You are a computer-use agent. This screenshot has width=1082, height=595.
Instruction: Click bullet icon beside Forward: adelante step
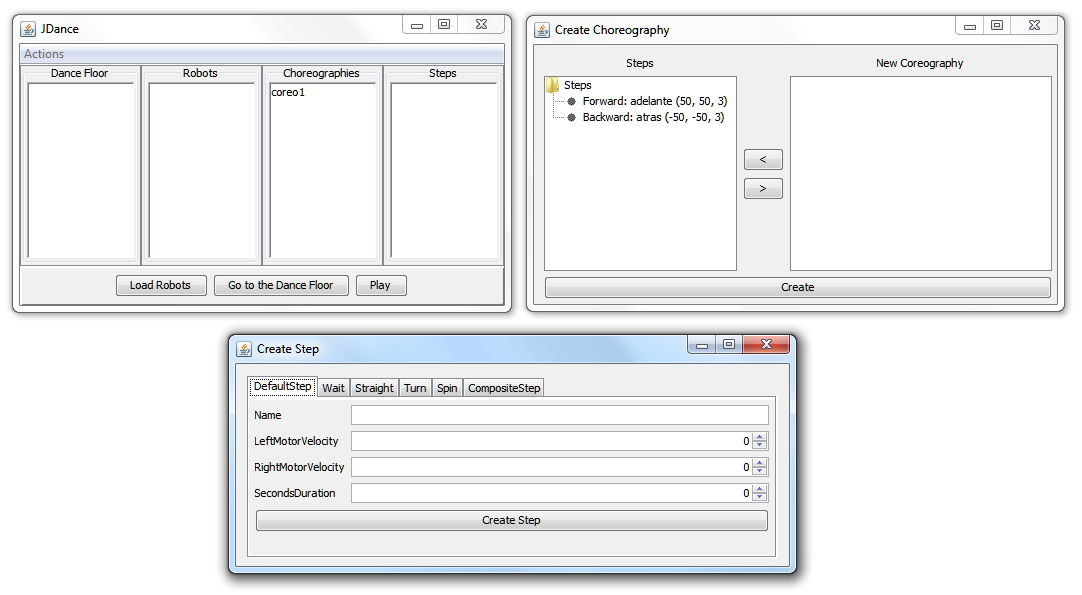(x=571, y=101)
